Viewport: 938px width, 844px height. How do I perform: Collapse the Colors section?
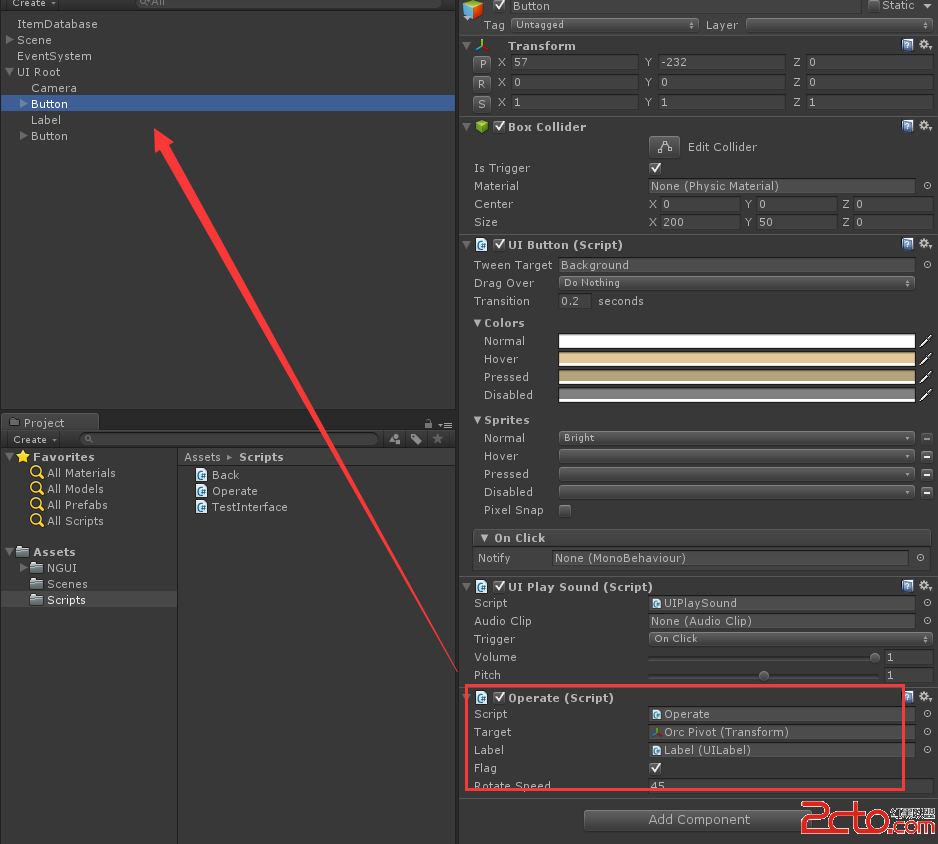click(477, 323)
